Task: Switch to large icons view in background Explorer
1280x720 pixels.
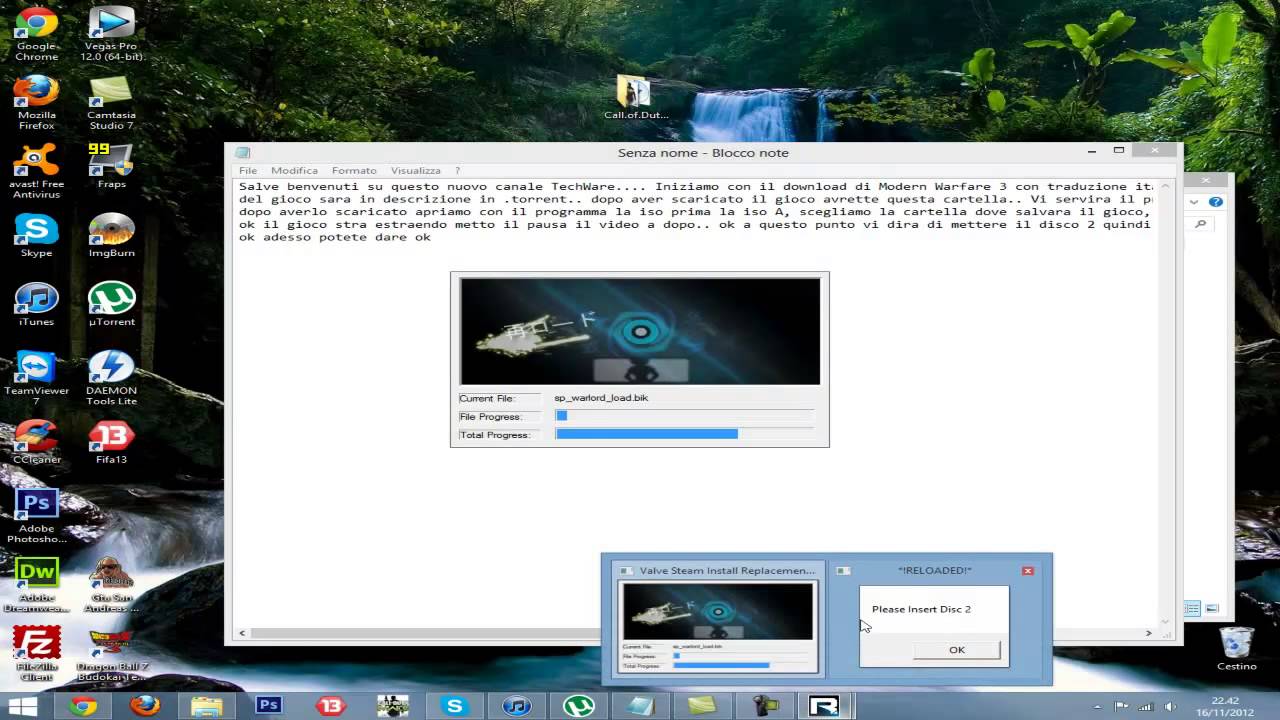Action: click(x=1212, y=608)
